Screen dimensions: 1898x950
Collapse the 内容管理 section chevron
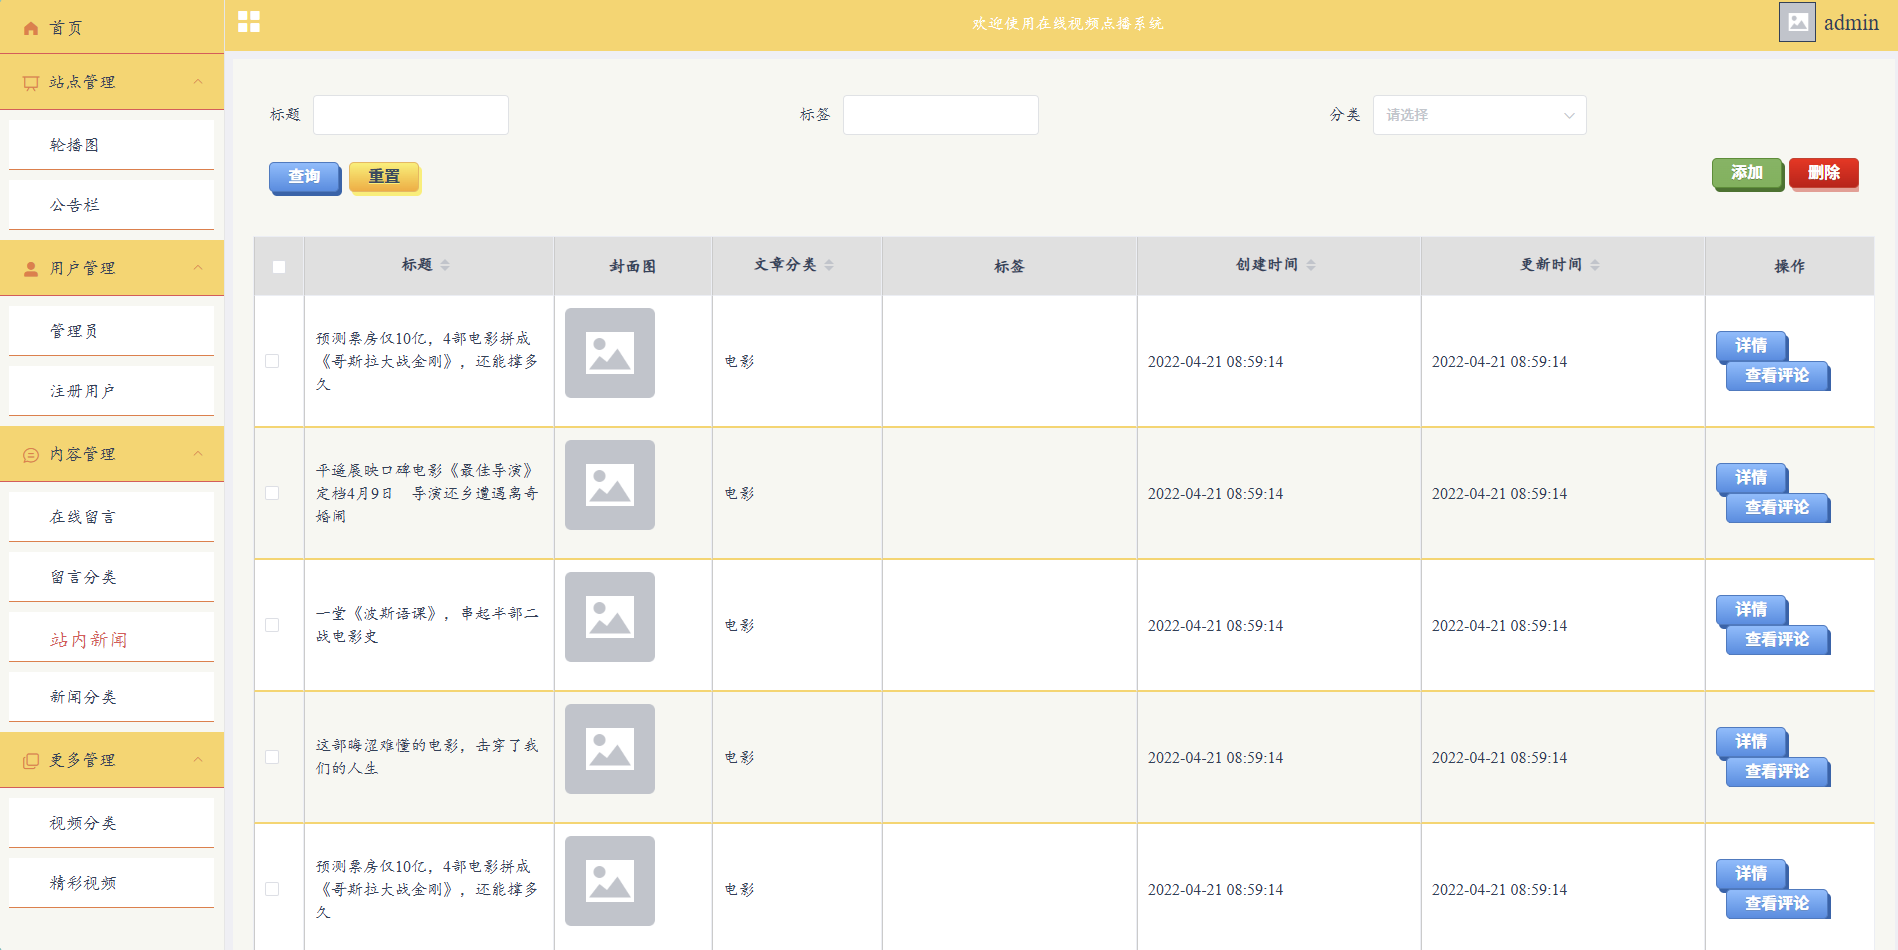click(198, 454)
